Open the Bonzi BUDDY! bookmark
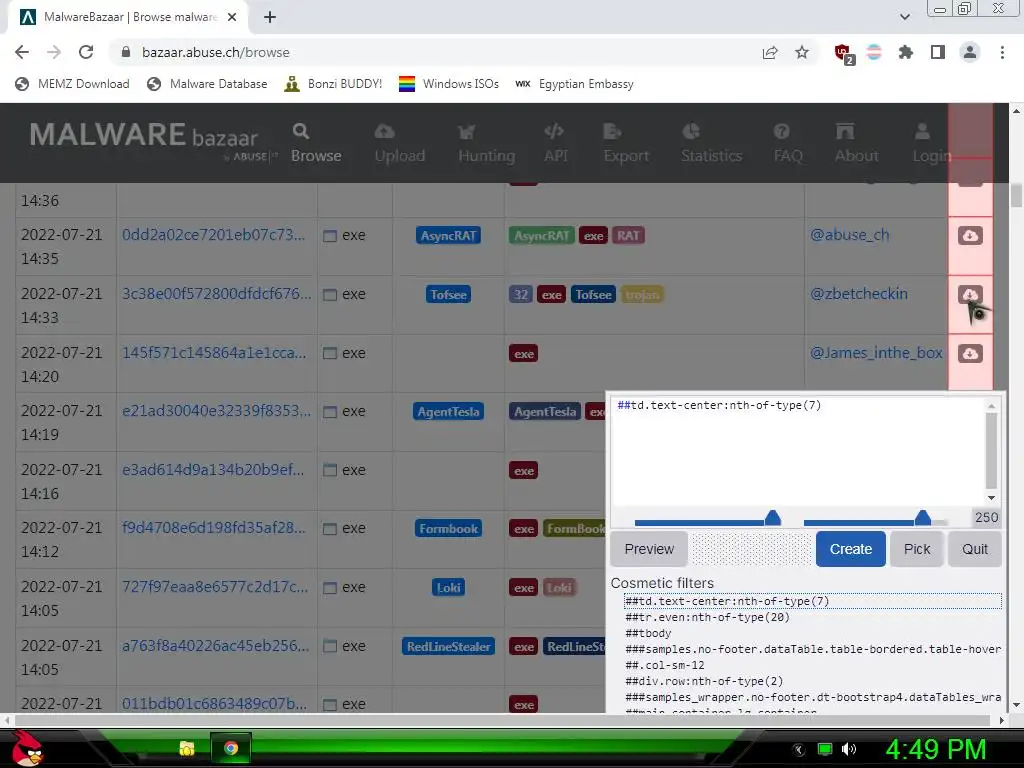1024x768 pixels. (x=333, y=84)
